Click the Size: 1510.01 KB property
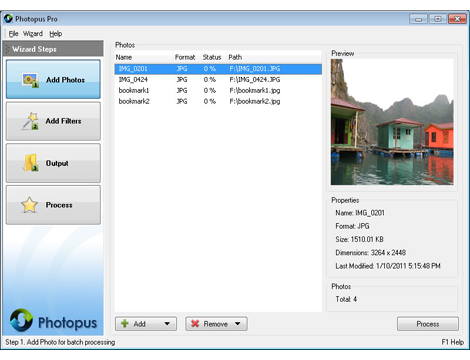Image resolution: width=470 pixels, height=360 pixels. (x=359, y=239)
